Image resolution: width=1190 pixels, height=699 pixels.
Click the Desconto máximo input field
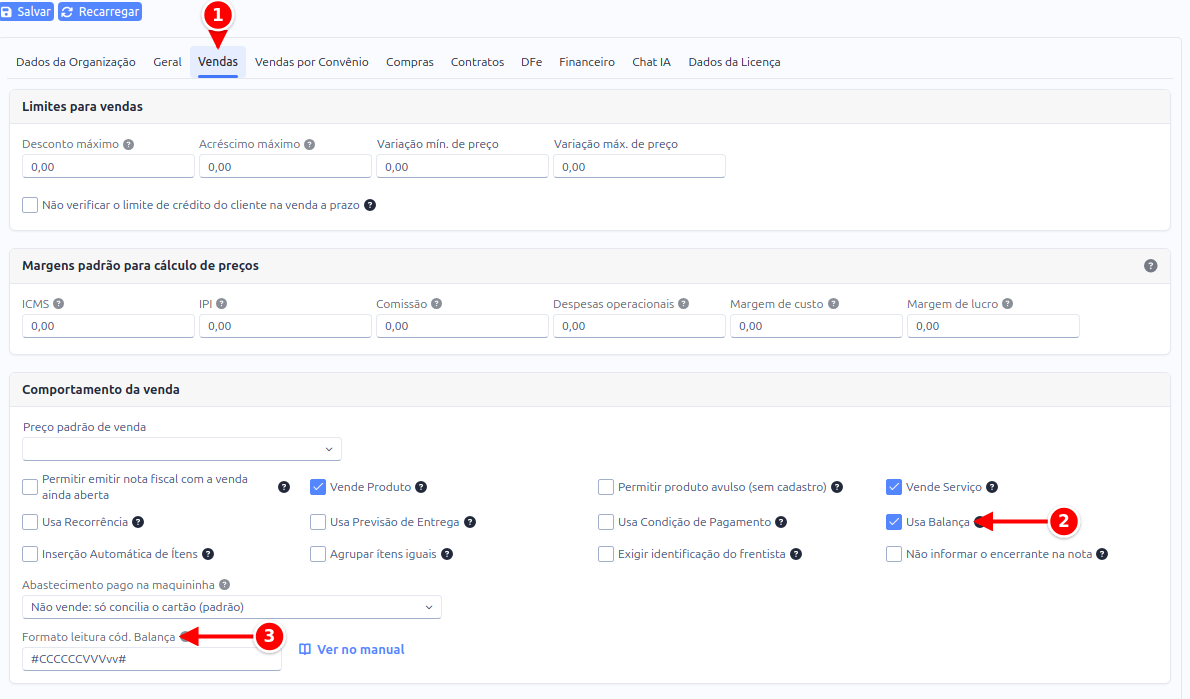(x=109, y=167)
